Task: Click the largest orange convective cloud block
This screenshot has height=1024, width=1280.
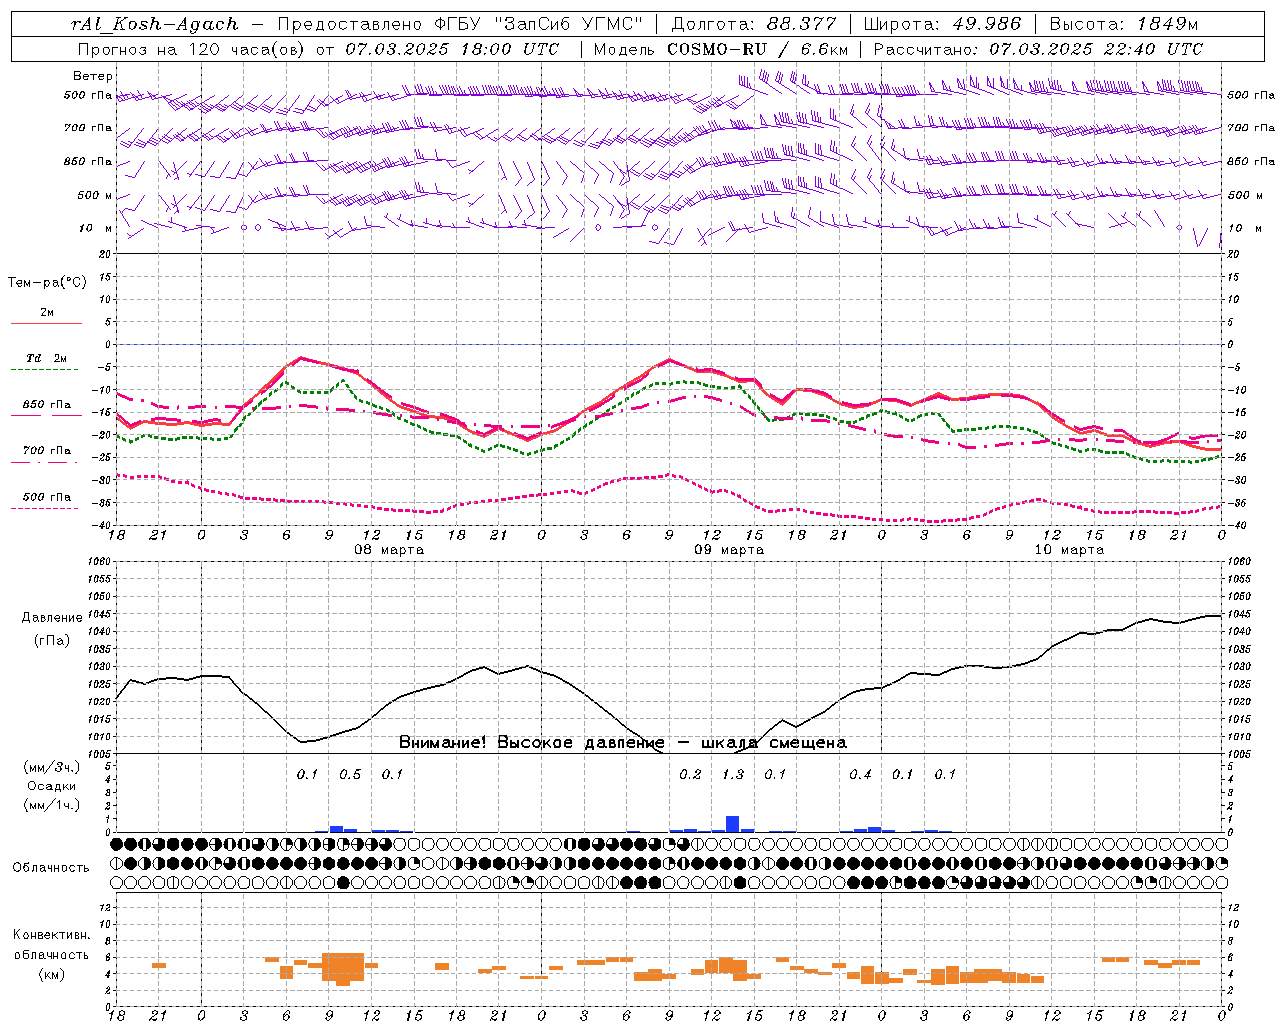Action: 343,969
